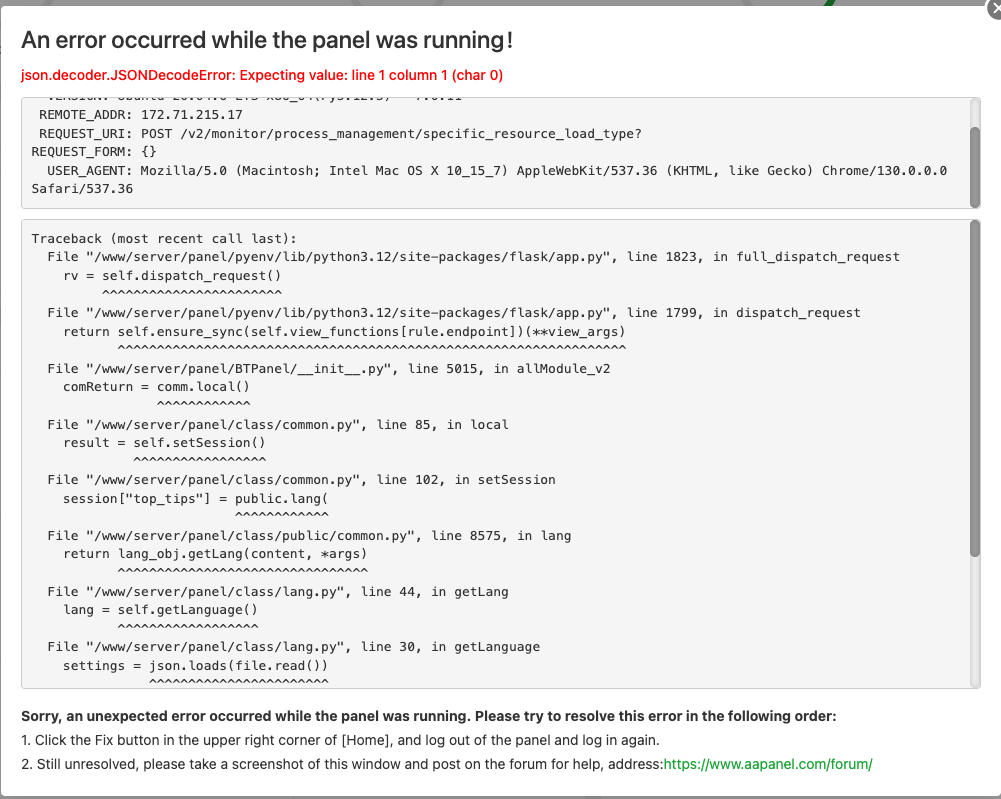Click 'Traceback (most recent call last)' line

(164, 239)
